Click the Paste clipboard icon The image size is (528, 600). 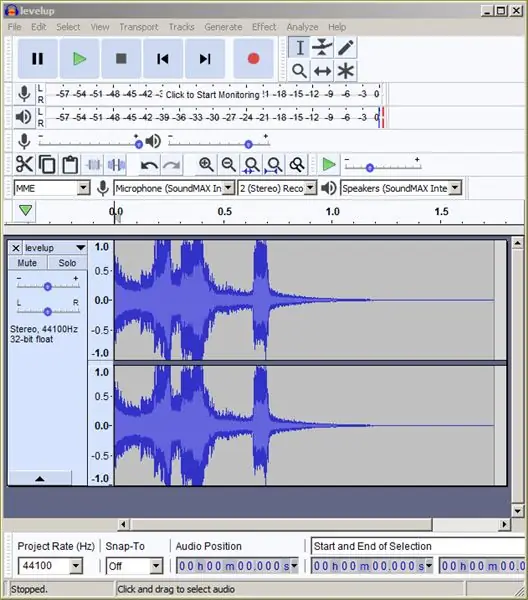point(70,165)
